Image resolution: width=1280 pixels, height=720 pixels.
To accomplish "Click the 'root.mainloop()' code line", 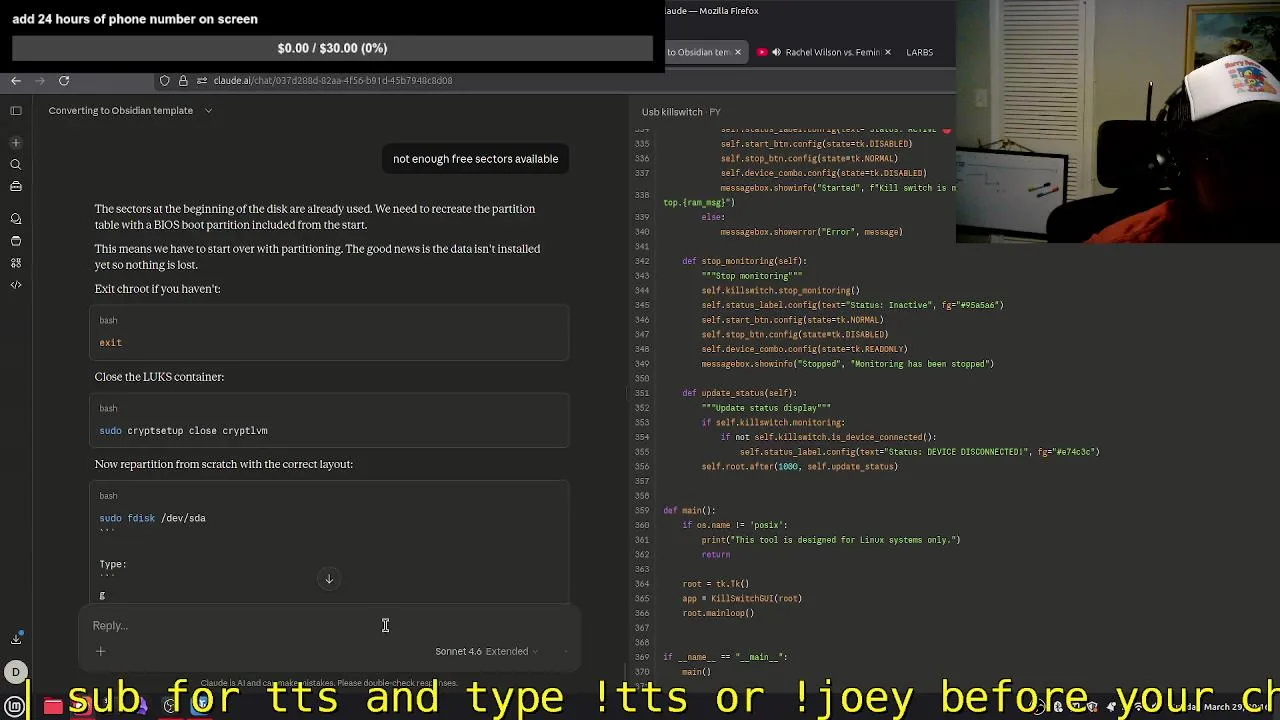I will [718, 613].
